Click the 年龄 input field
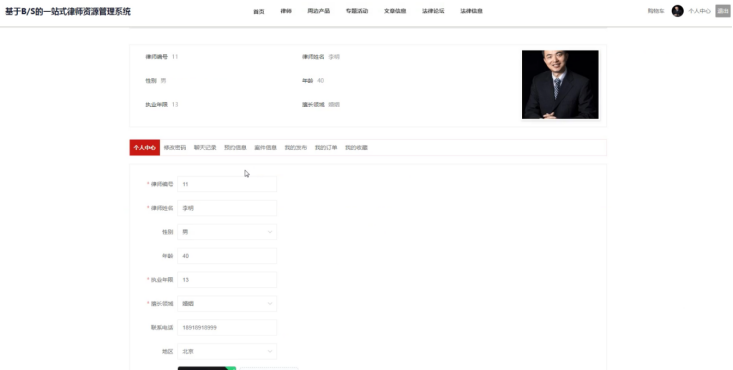733x370 pixels. pyautogui.click(x=227, y=256)
